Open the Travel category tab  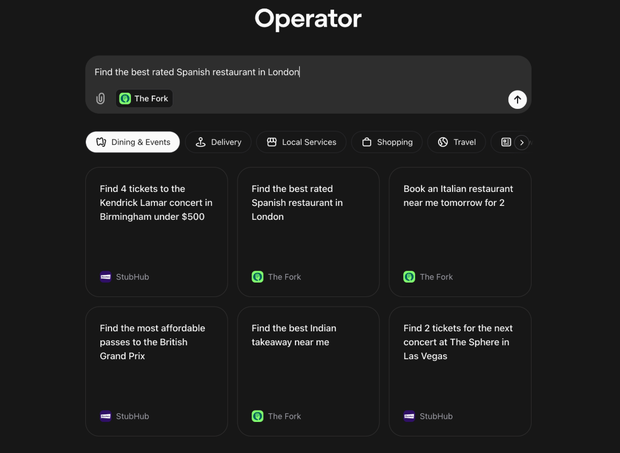457,142
